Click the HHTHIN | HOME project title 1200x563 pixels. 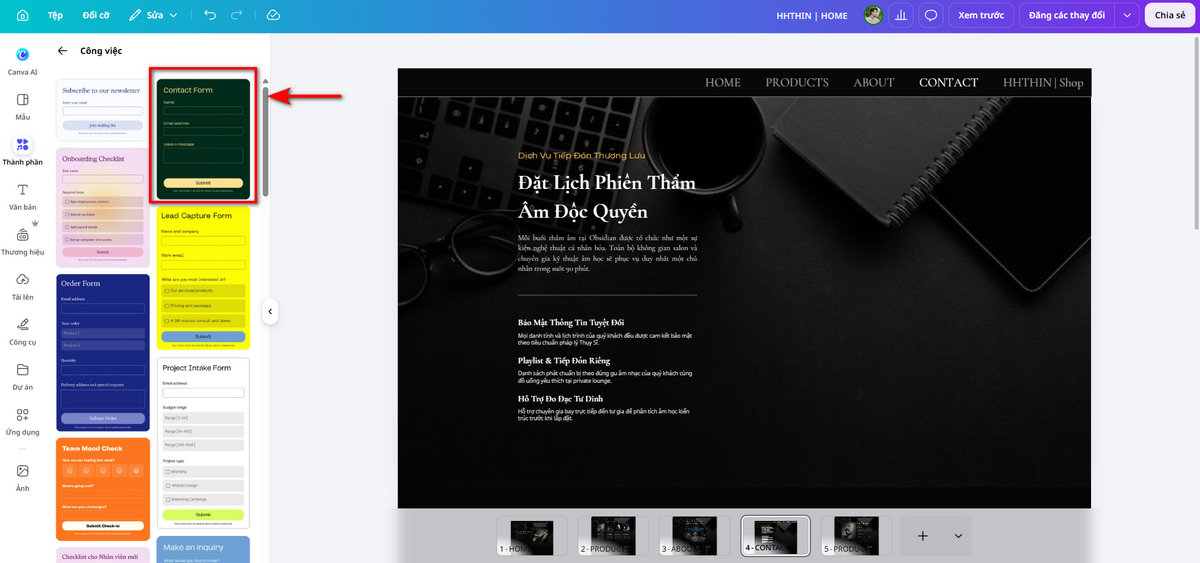coord(812,16)
